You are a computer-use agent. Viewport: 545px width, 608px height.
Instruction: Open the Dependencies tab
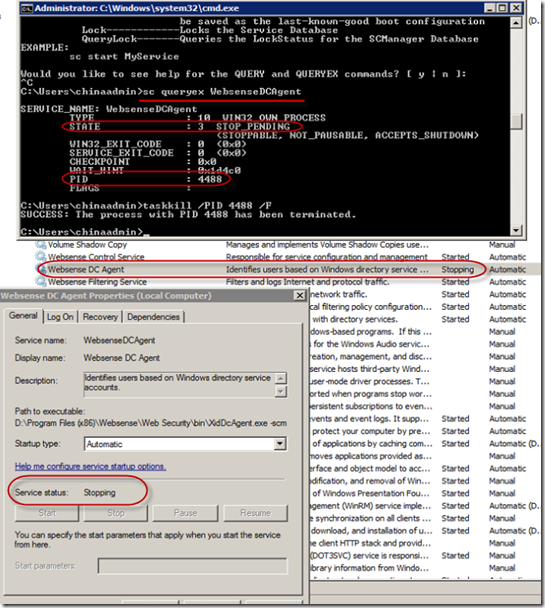[x=153, y=317]
